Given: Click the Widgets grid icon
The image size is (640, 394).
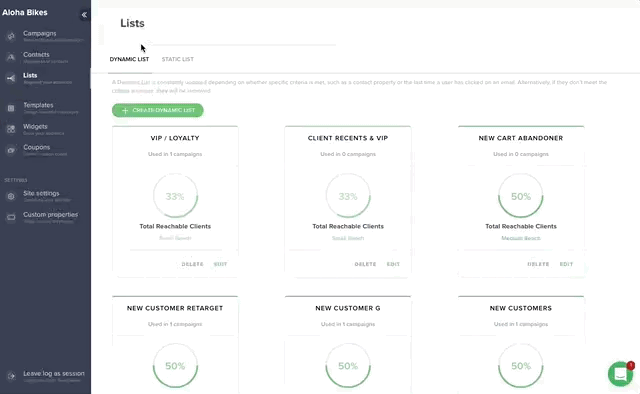Looking at the screenshot, I should [11, 129].
